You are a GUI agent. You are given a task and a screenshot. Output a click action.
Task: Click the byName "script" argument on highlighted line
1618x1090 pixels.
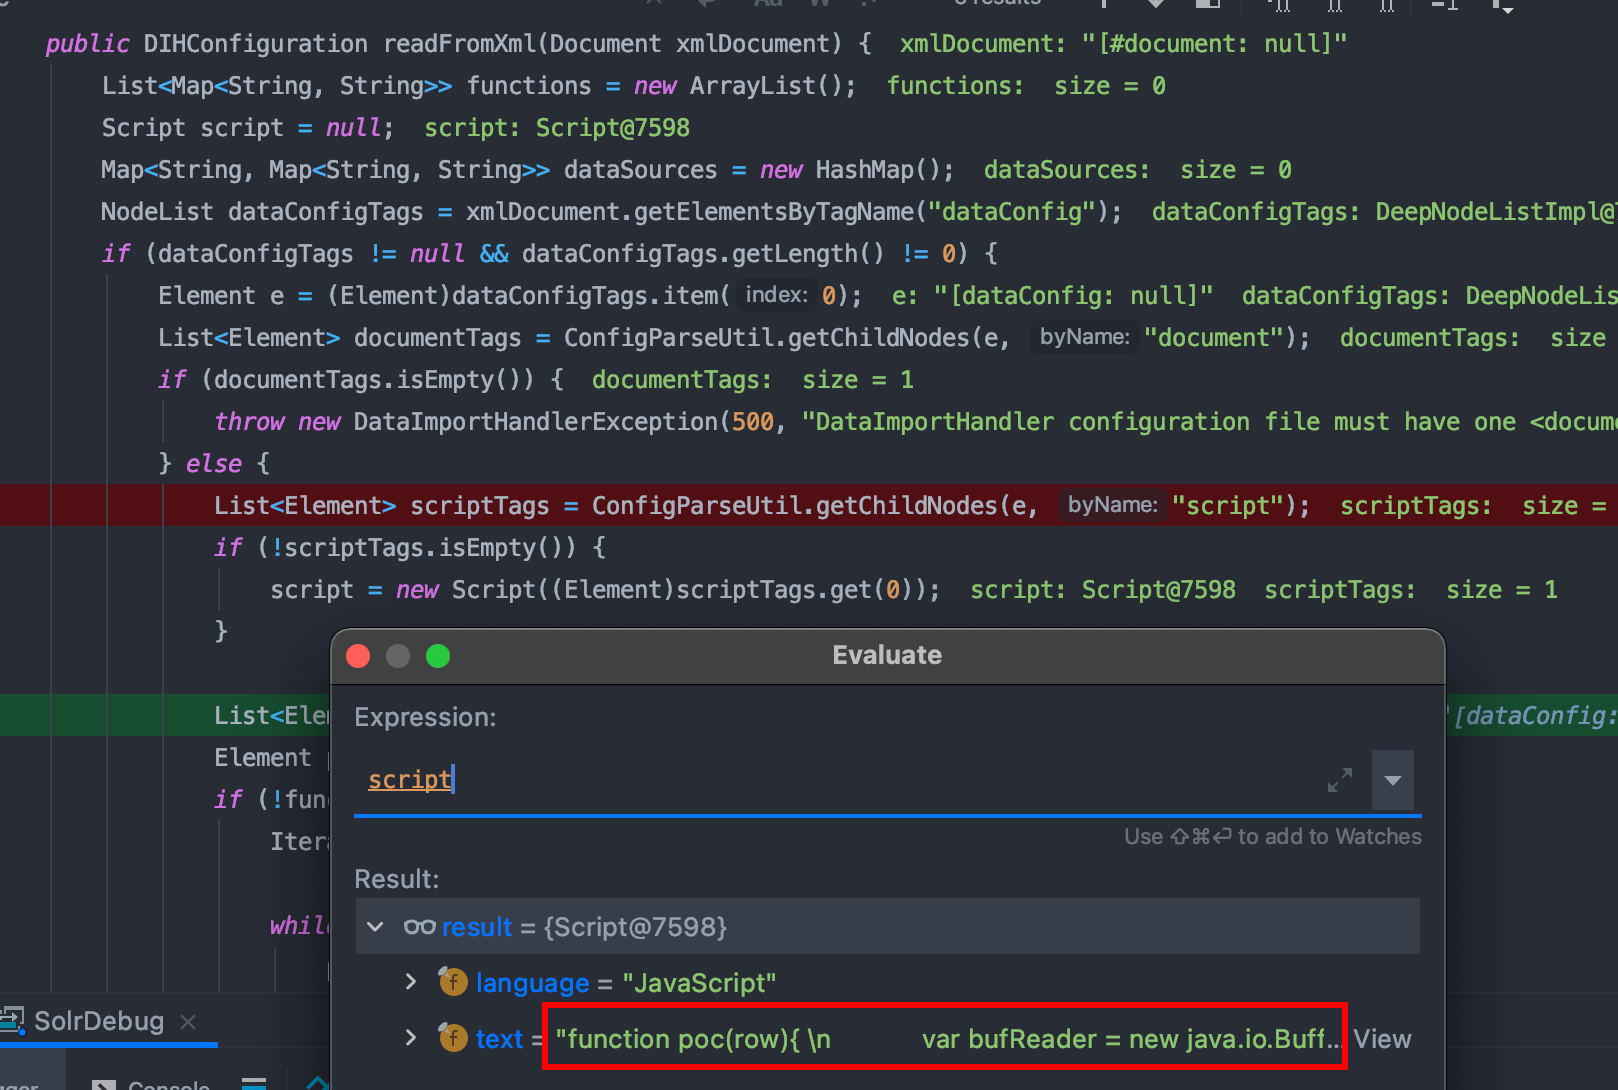(1227, 506)
